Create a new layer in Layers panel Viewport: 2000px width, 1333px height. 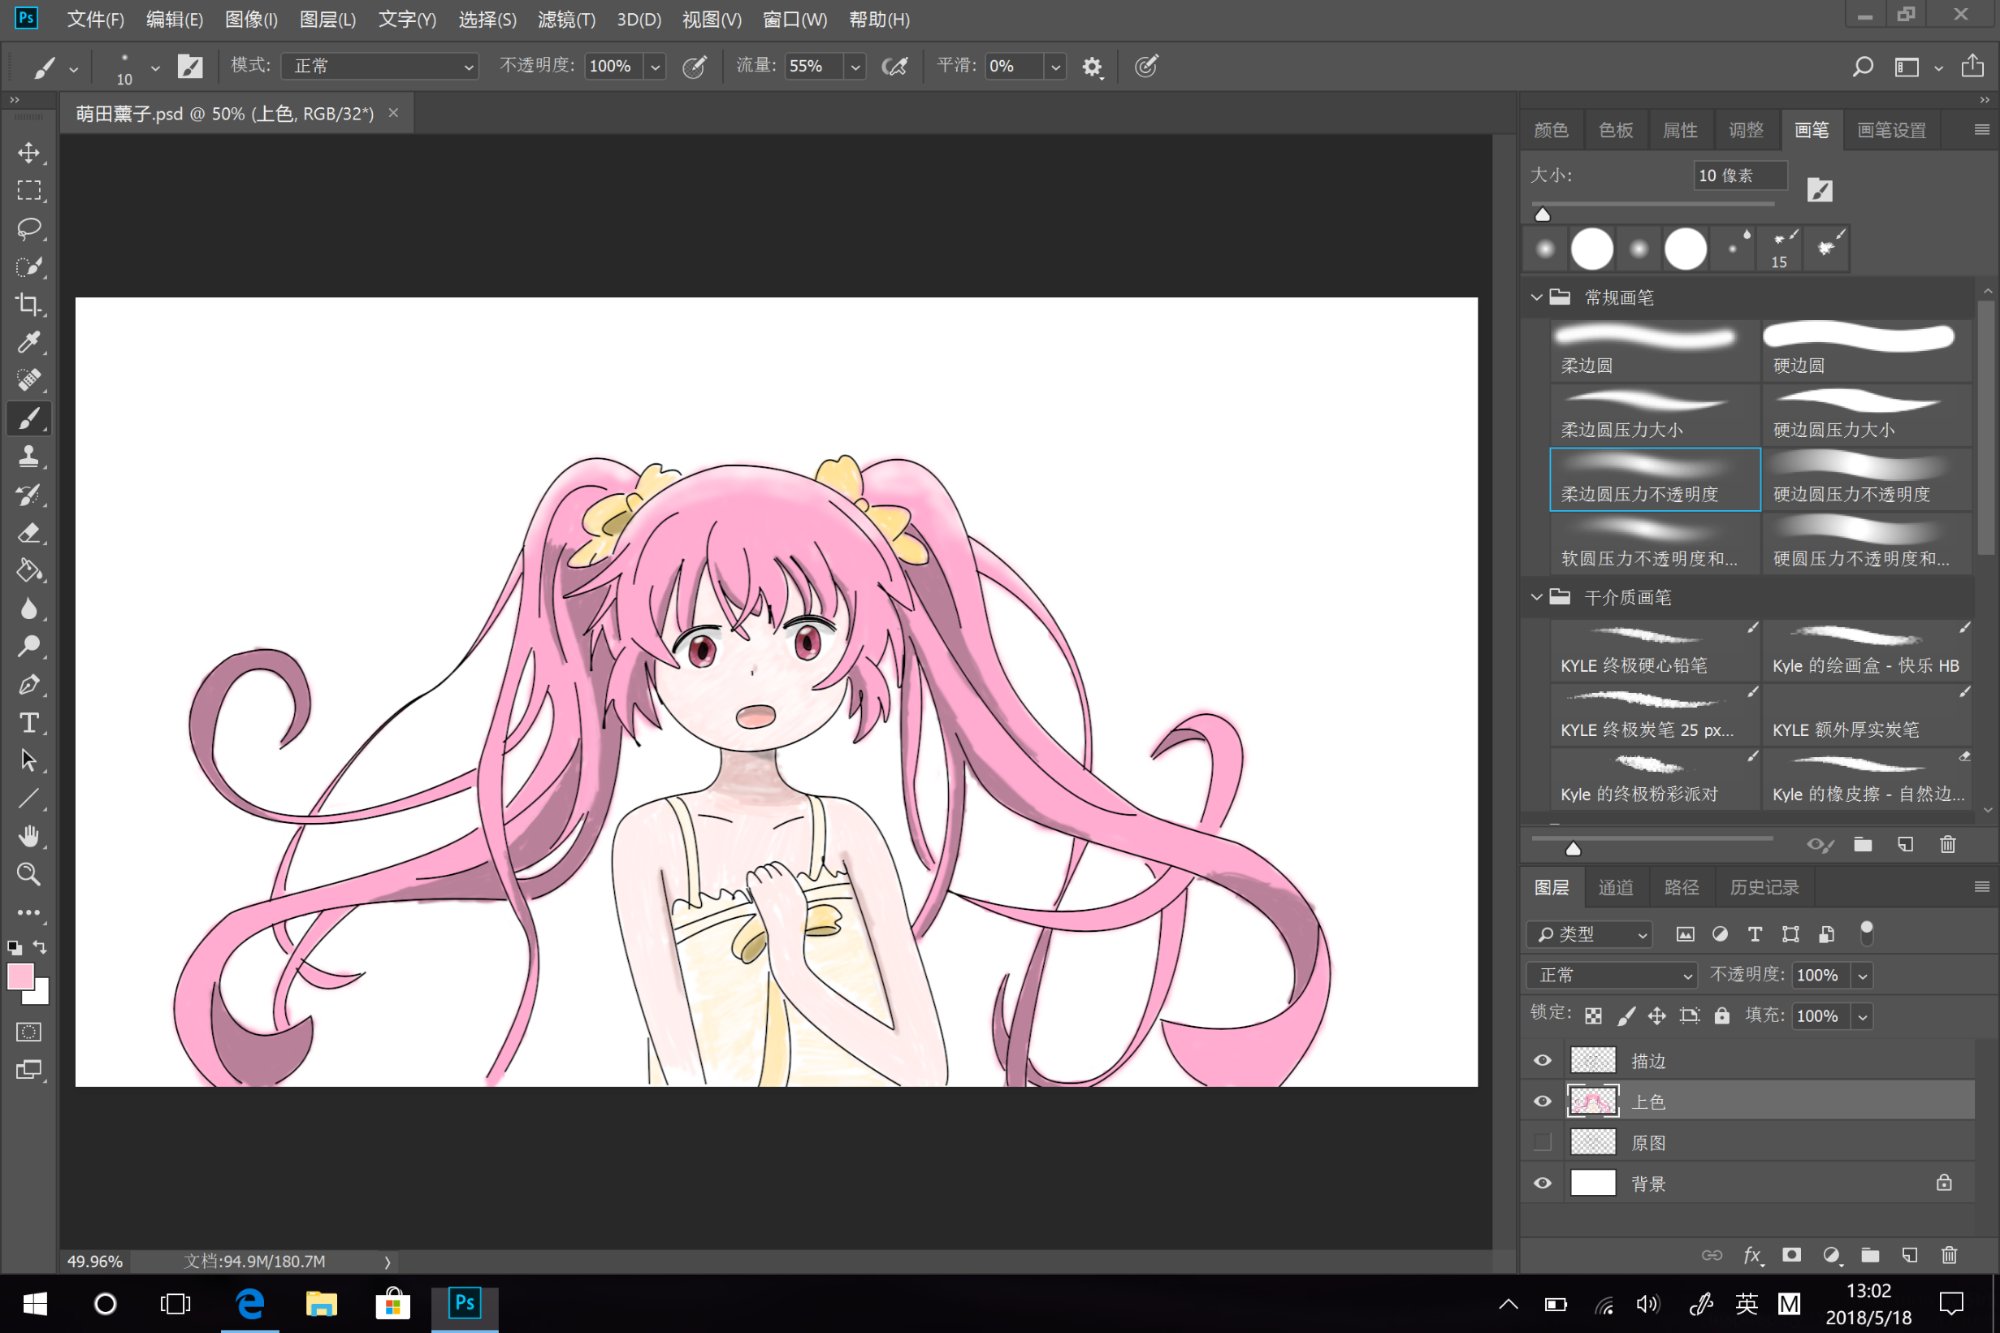tap(1909, 1255)
